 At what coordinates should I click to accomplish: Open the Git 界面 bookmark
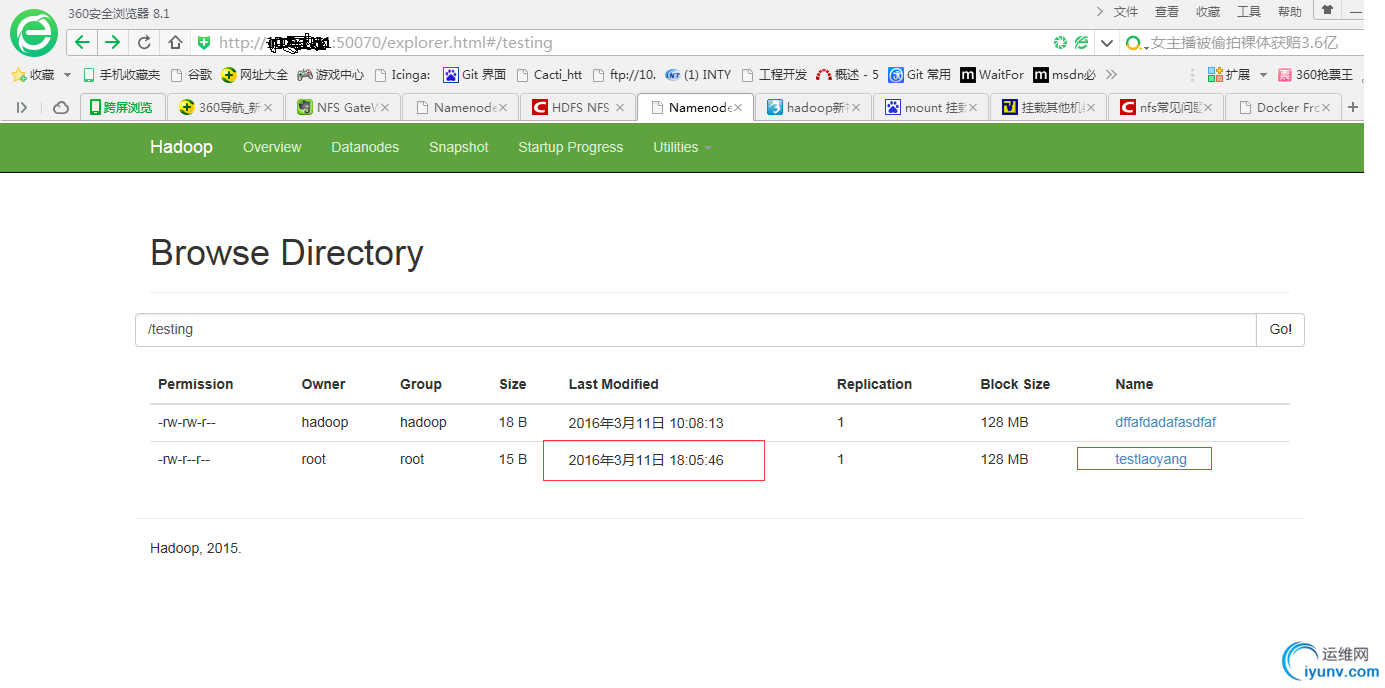[x=475, y=75]
